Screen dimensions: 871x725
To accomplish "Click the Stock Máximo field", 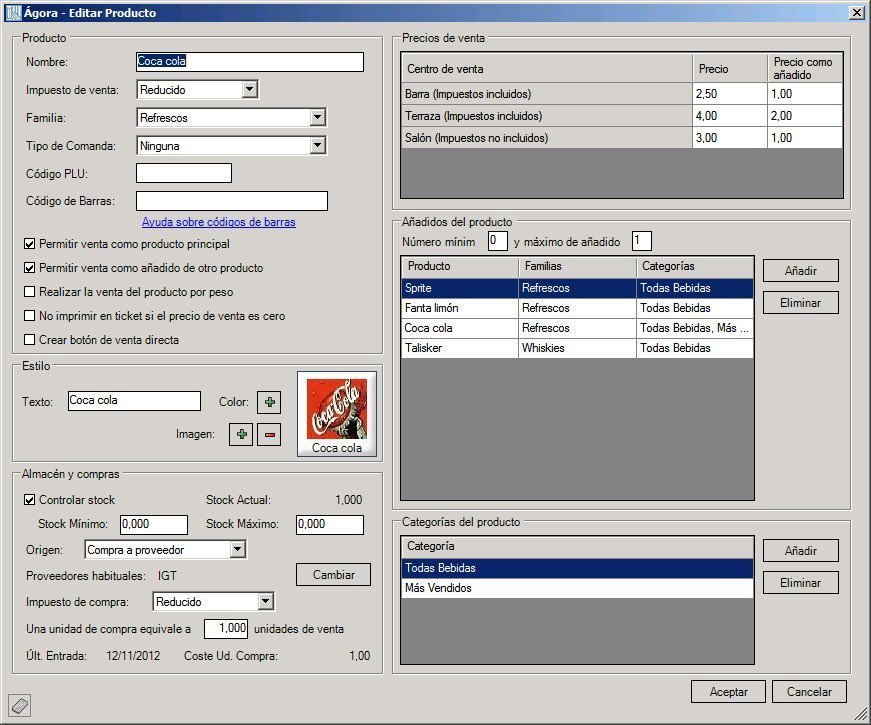I will click(x=330, y=524).
